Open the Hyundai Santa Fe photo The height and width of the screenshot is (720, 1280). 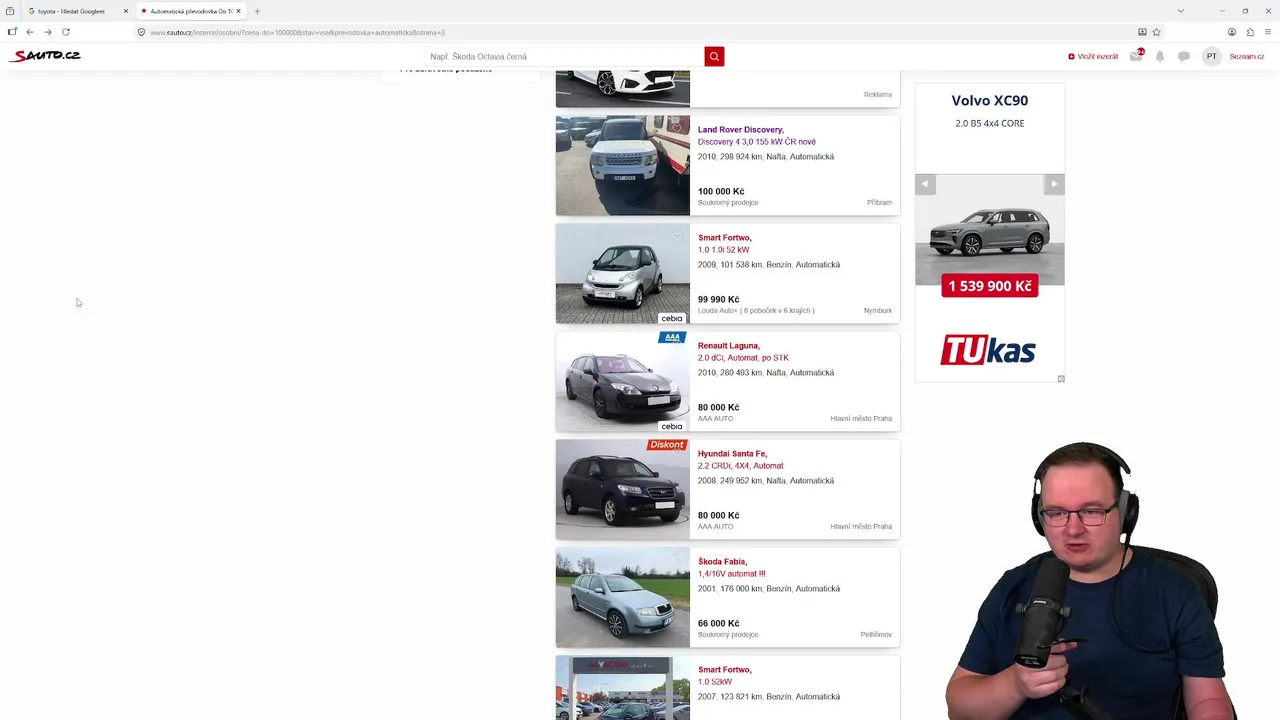click(x=623, y=489)
